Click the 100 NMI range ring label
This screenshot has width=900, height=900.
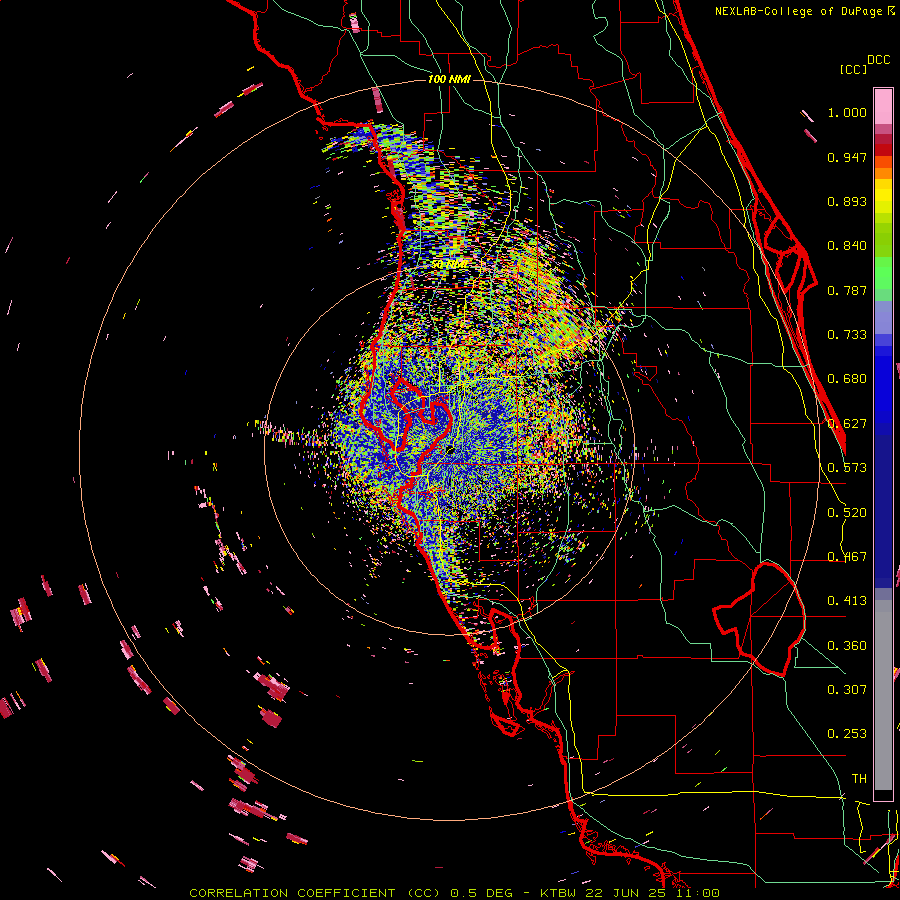(449, 79)
